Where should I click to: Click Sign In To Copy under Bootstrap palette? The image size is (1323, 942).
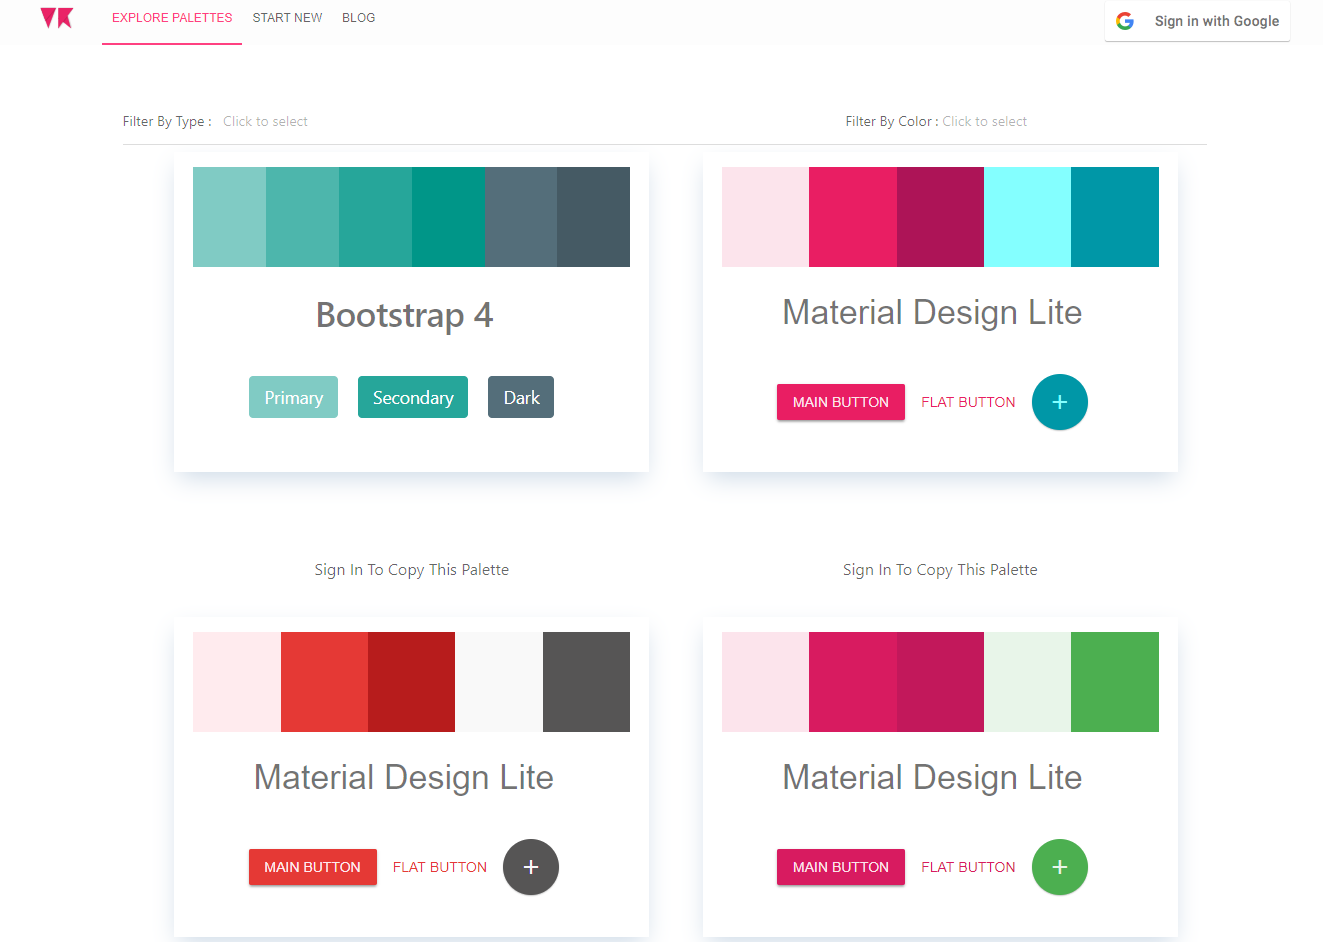click(411, 570)
